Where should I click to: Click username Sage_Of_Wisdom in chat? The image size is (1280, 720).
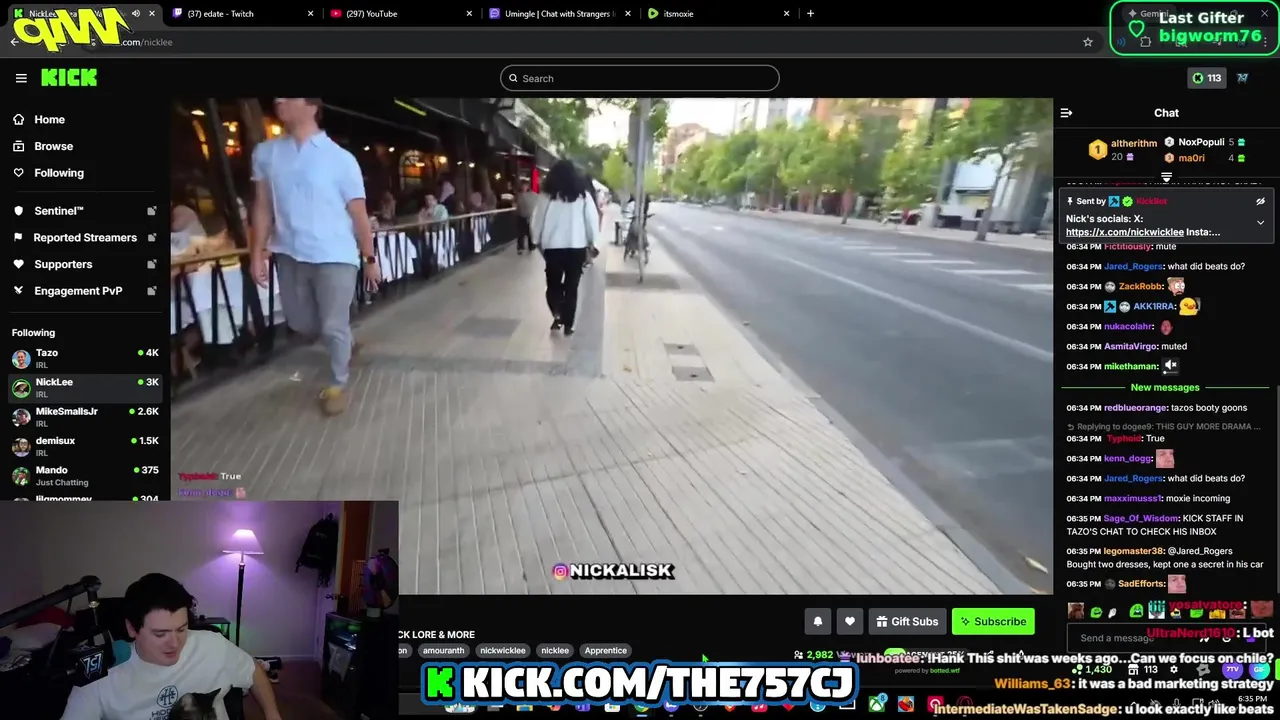(1140, 518)
